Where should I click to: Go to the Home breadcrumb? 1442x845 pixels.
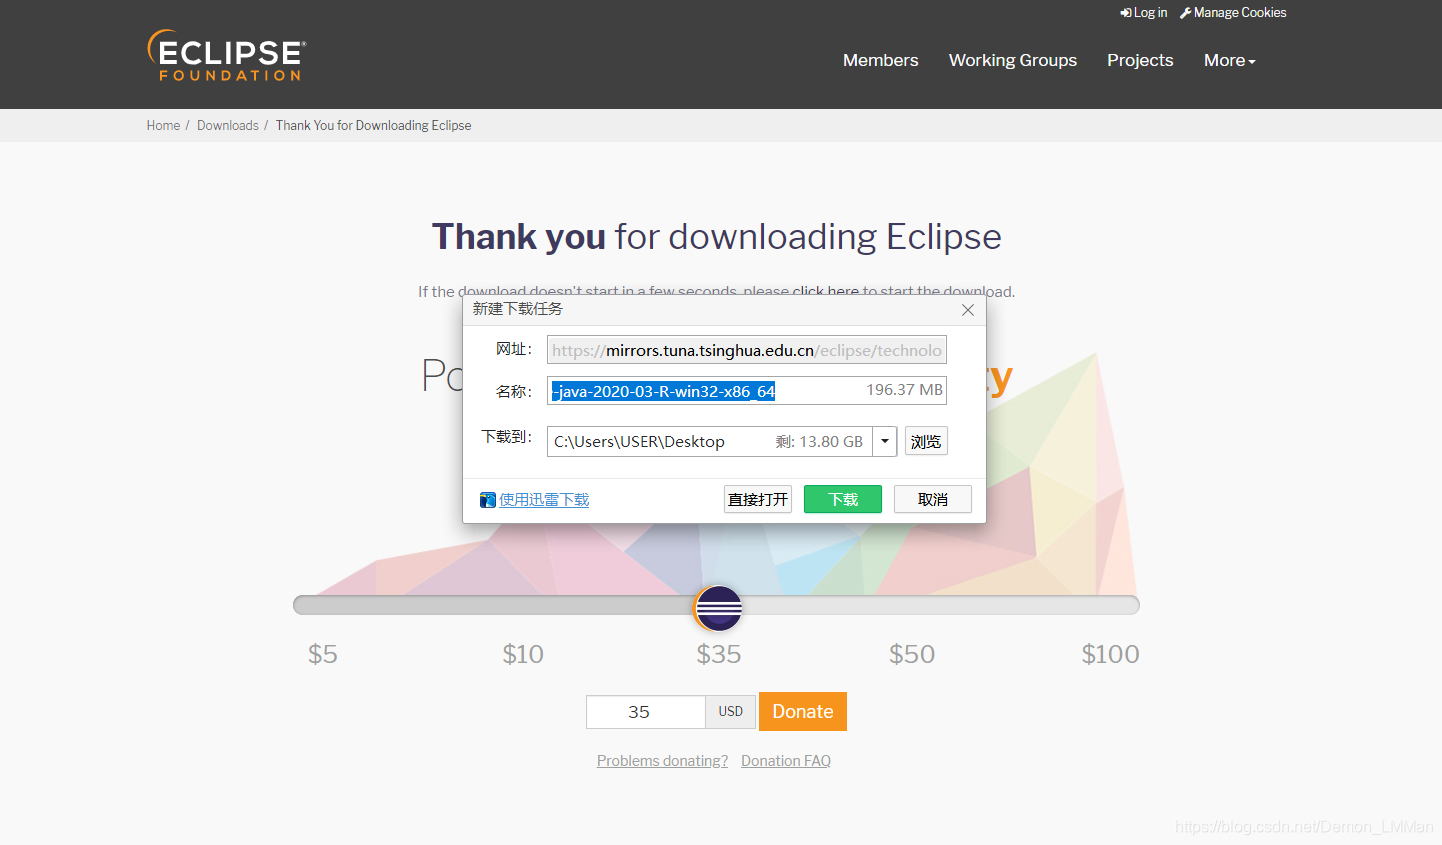point(163,125)
